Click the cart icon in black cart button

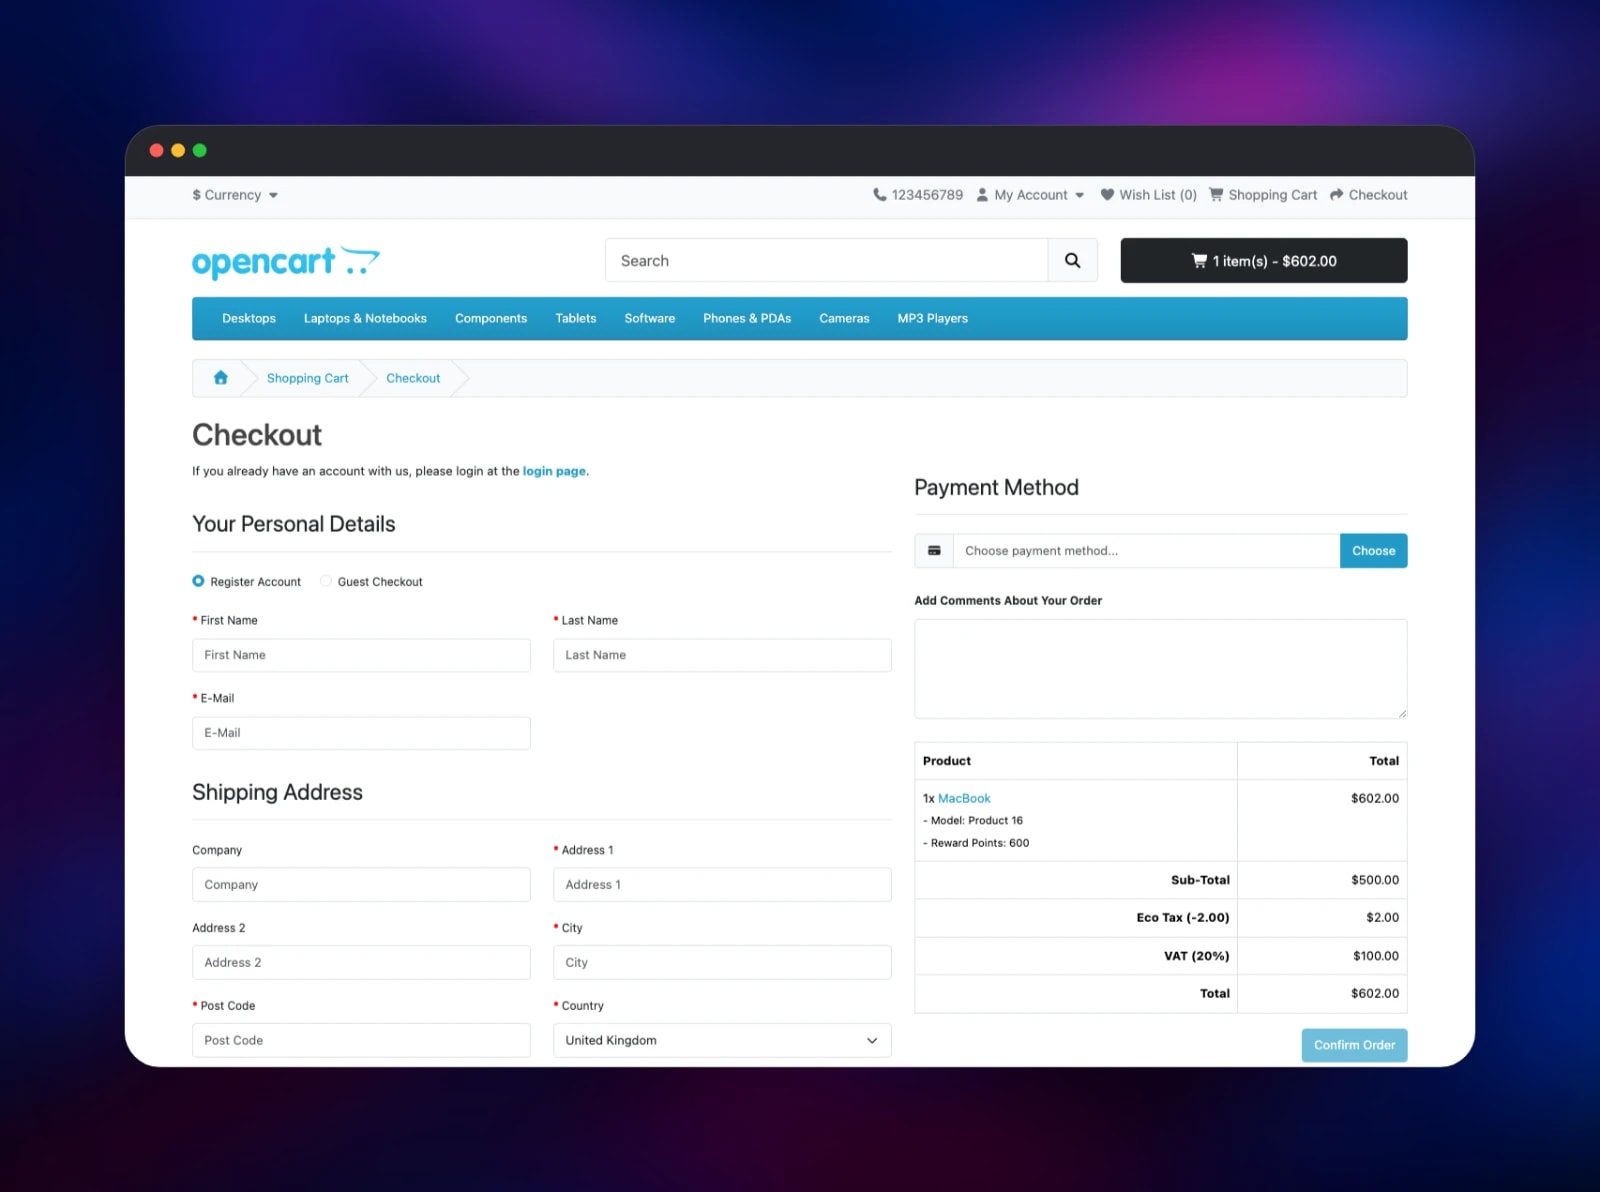tap(1199, 261)
